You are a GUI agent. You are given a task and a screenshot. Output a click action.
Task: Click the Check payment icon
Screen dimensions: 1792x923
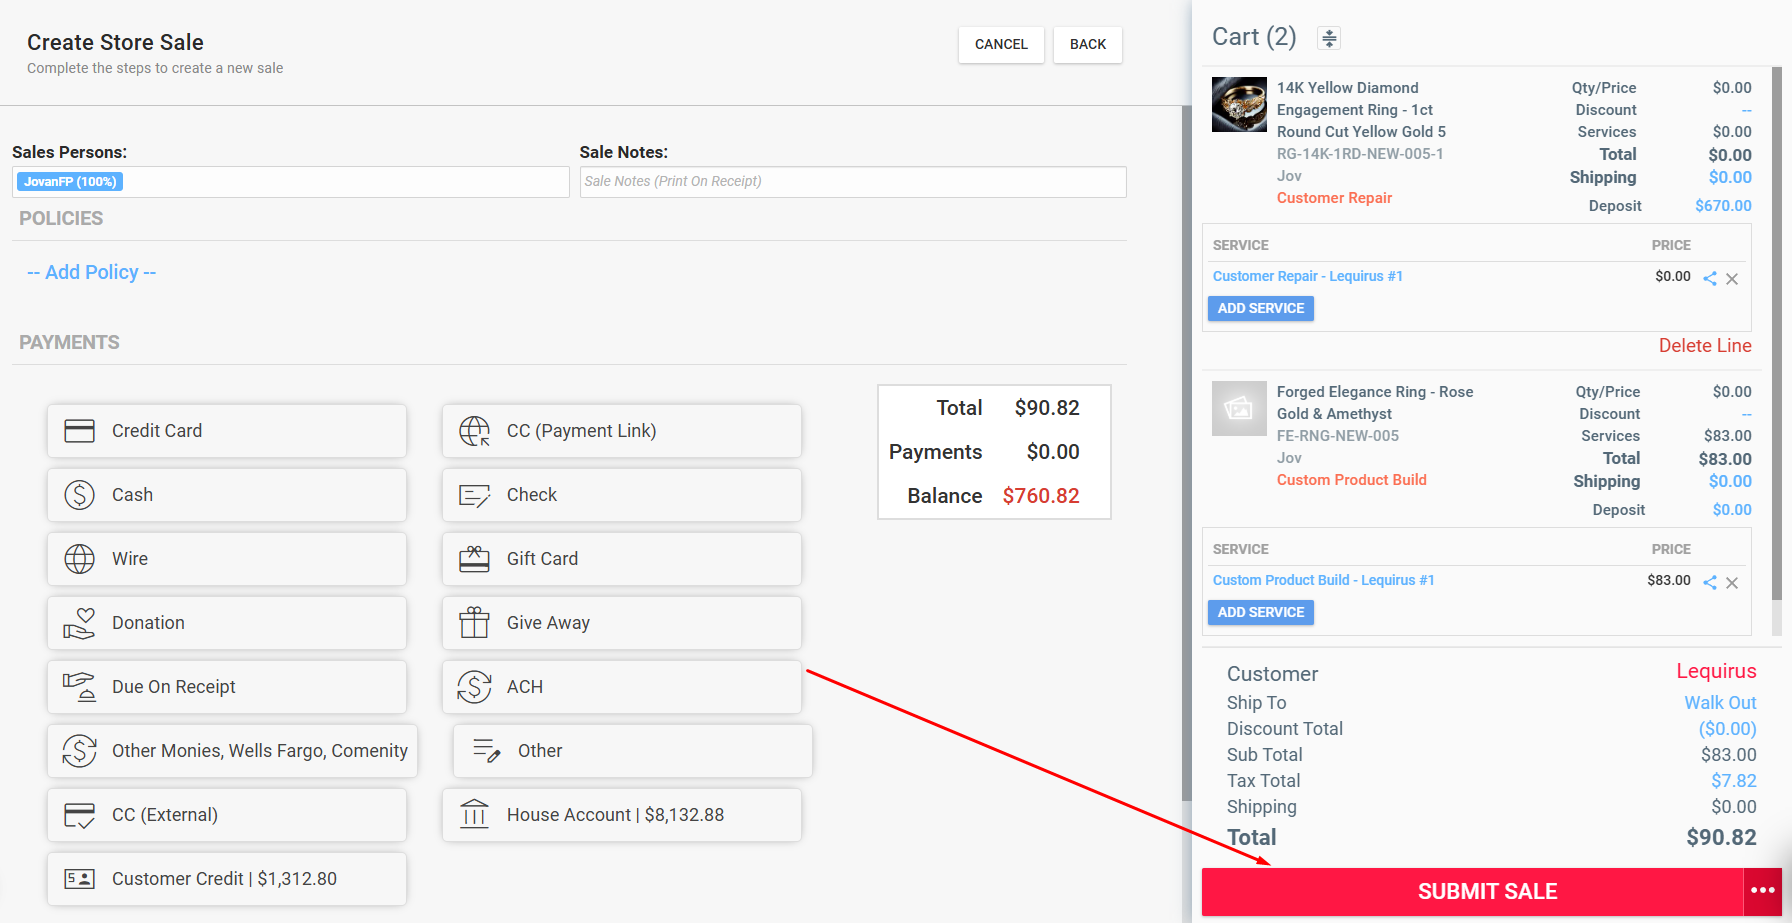(x=474, y=495)
